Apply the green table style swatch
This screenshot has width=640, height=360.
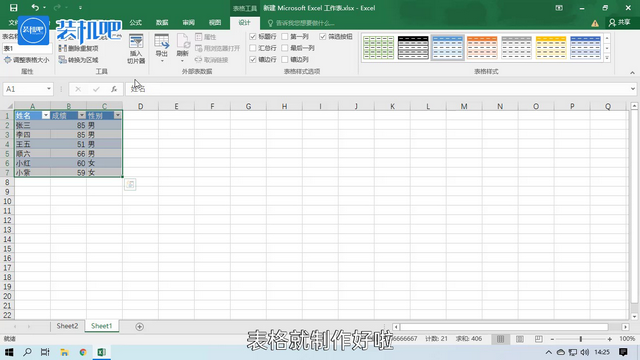[x=378, y=48]
